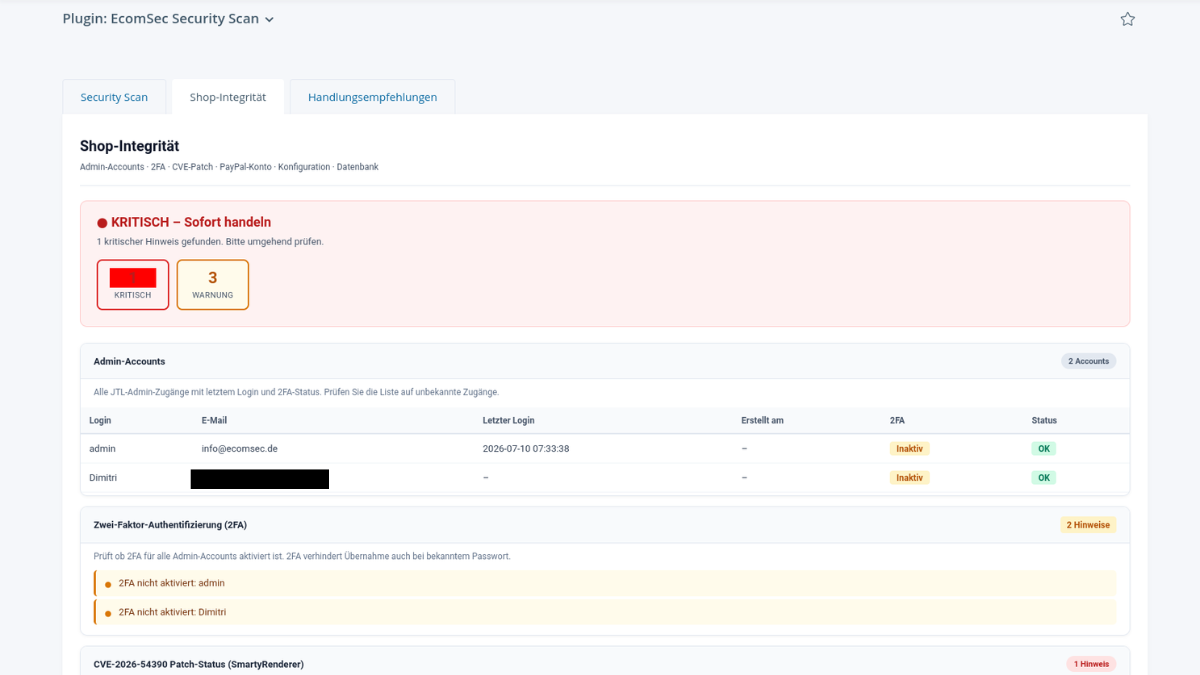Click the 2FA nicht aktiviert: Dimitri notice
Viewport: 1200px width, 675px height.
(605, 612)
